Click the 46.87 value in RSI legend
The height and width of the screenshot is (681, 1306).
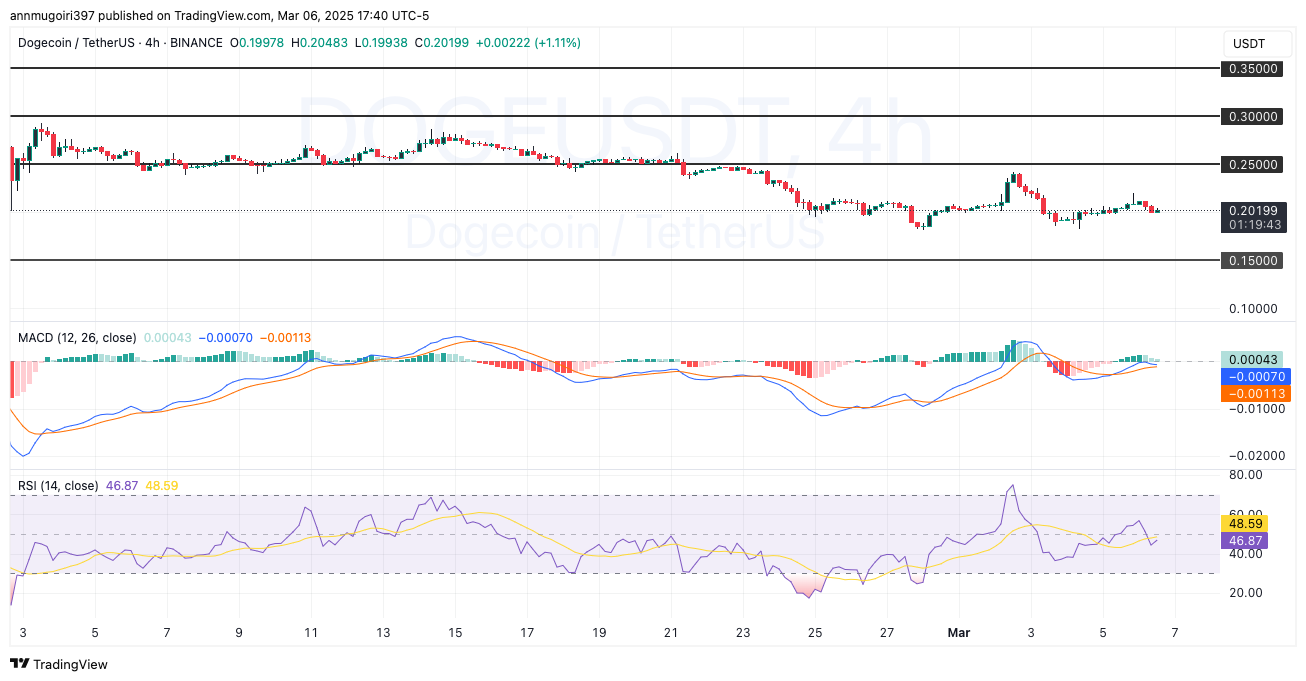[121, 486]
